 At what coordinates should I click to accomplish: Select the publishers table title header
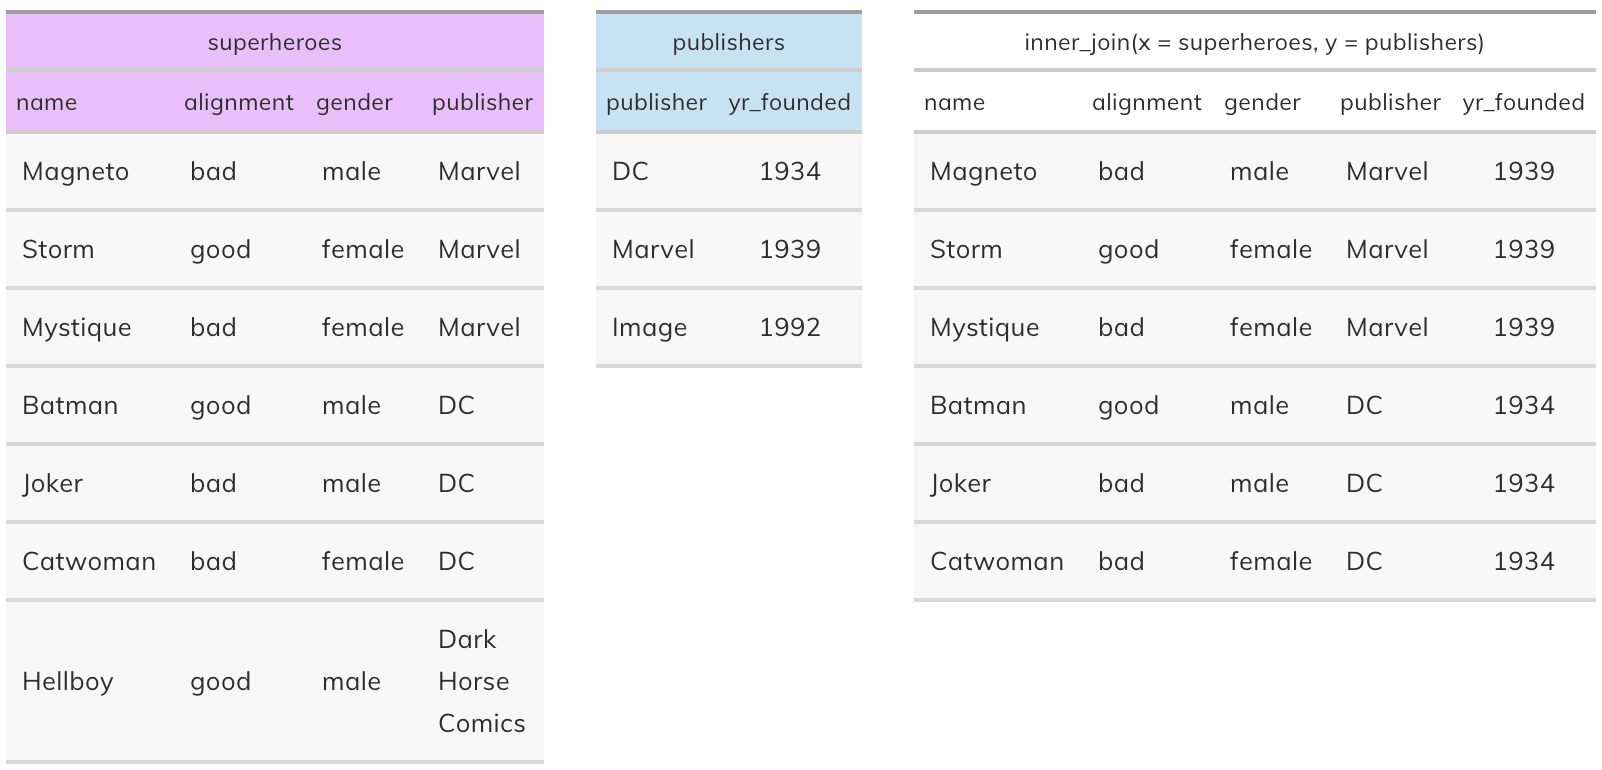coord(729,42)
